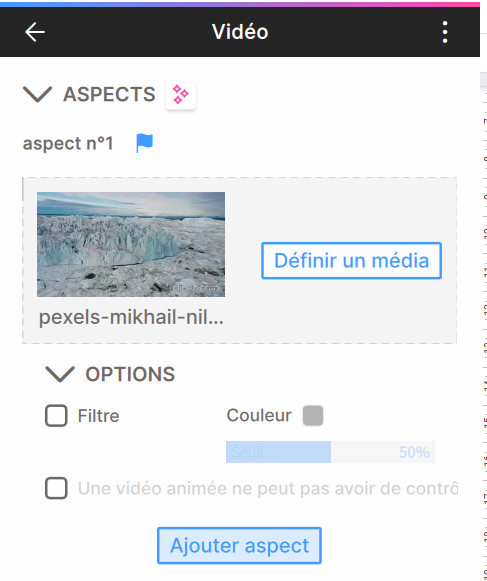The width and height of the screenshot is (487, 581).
Task: Collapse the ASPECTS section chevron
Action: (x=37, y=94)
